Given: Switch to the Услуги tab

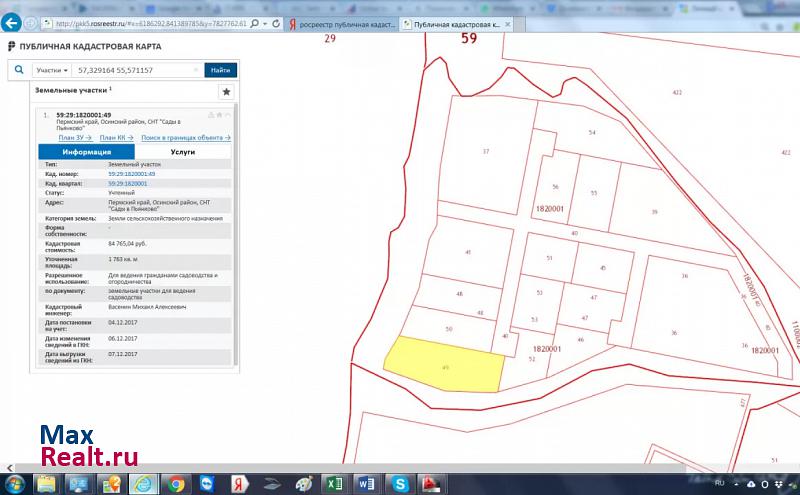Looking at the screenshot, I should [x=183, y=152].
